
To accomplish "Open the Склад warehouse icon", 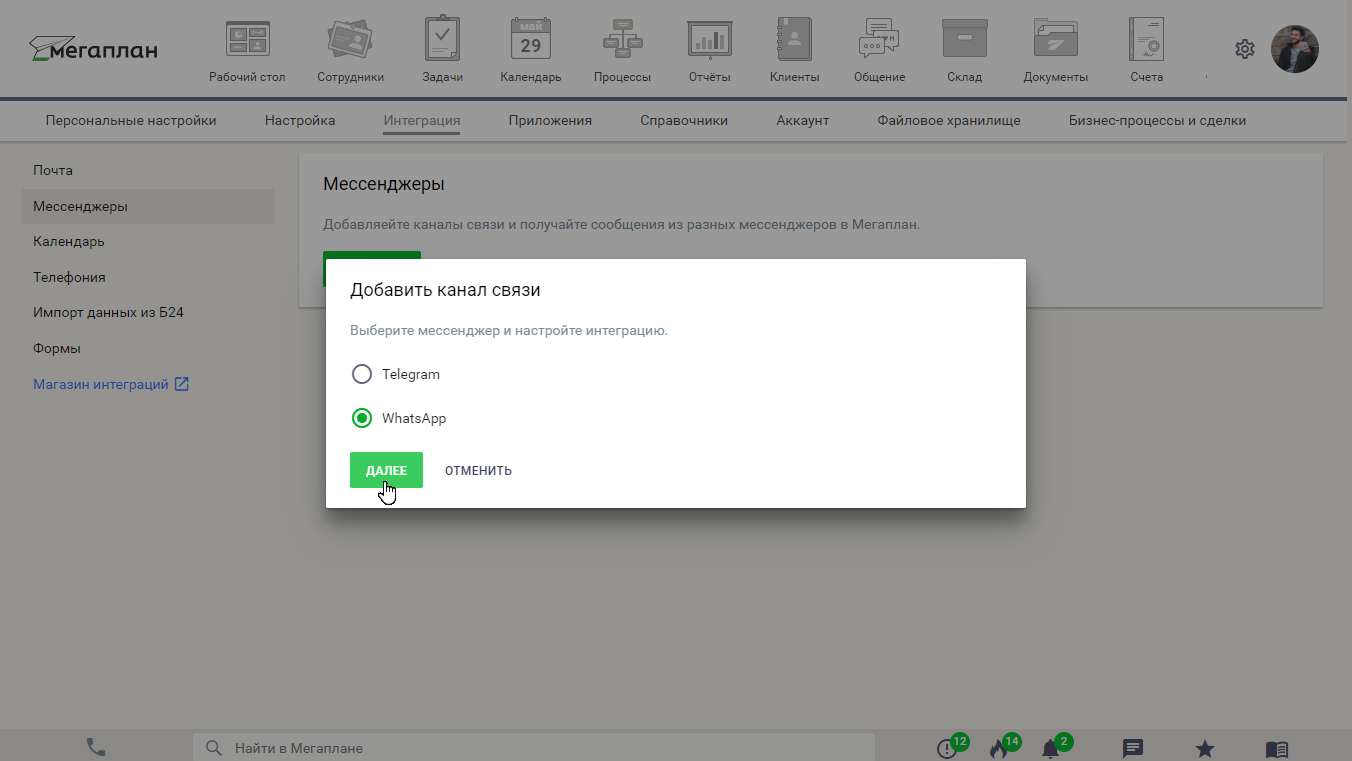I will (964, 40).
